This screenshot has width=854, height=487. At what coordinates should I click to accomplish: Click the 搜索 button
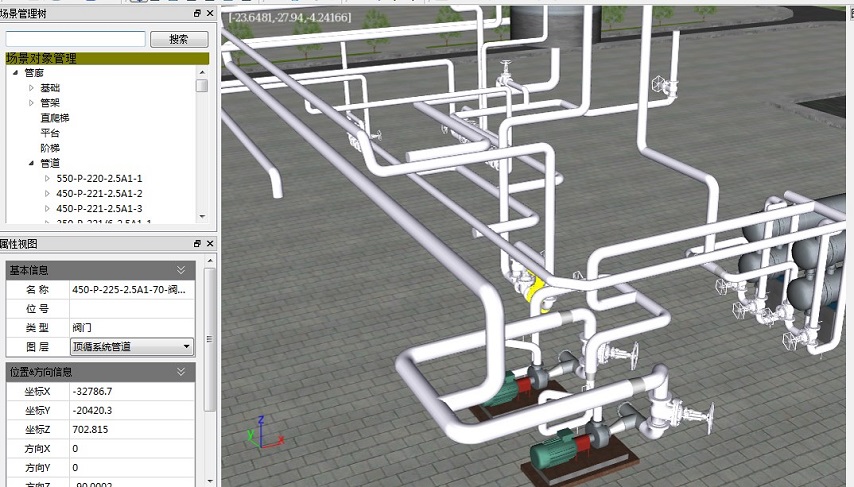179,40
